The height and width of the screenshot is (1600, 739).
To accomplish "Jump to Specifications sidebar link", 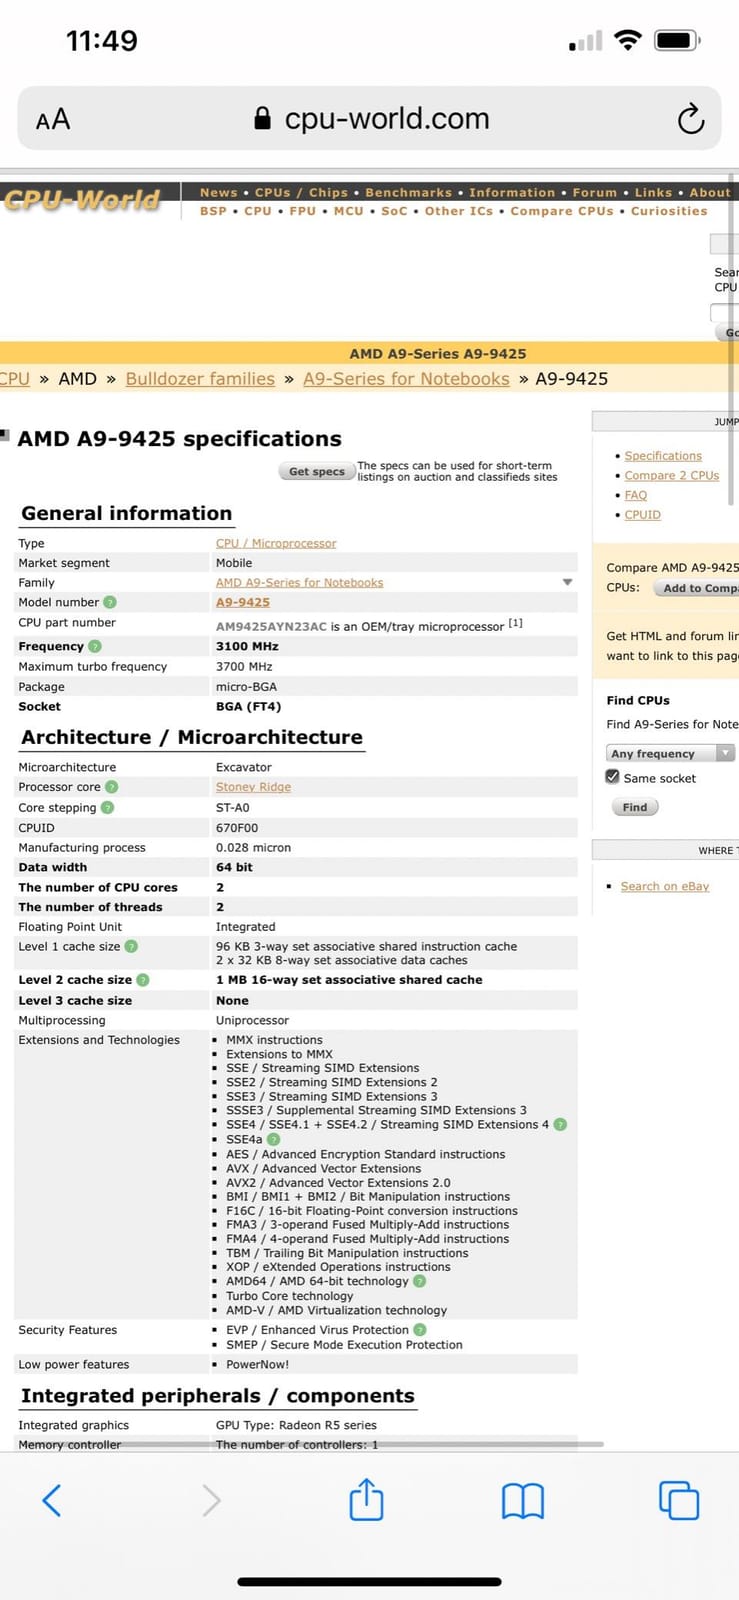I will pyautogui.click(x=663, y=456).
